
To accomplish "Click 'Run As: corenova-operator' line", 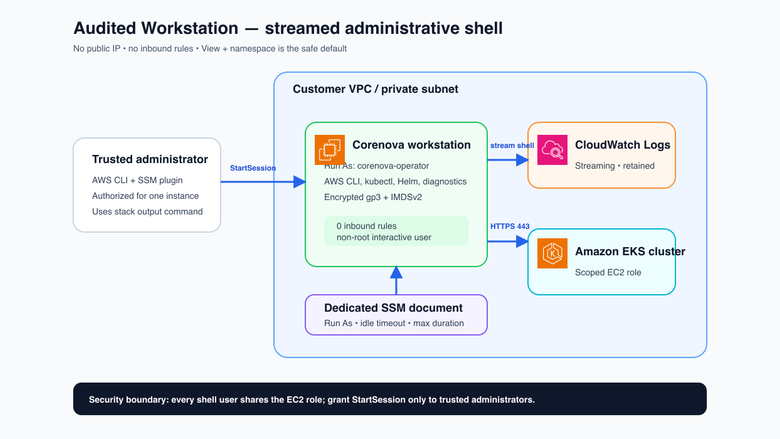I will coord(377,166).
